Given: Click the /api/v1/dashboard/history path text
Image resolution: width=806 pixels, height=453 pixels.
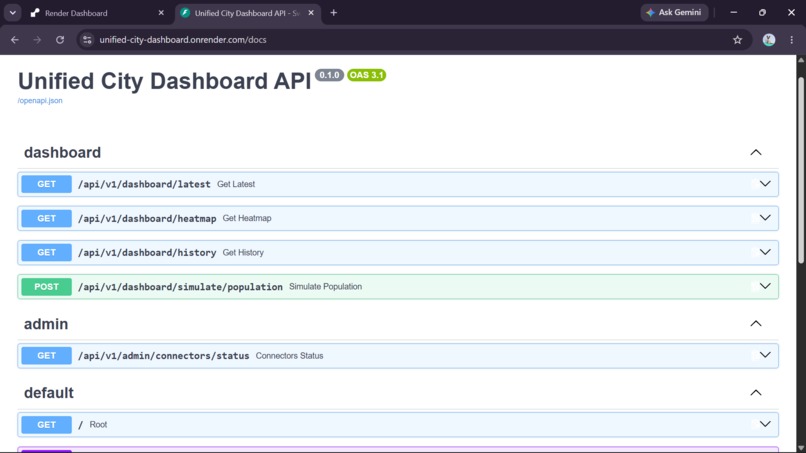Looking at the screenshot, I should (147, 252).
